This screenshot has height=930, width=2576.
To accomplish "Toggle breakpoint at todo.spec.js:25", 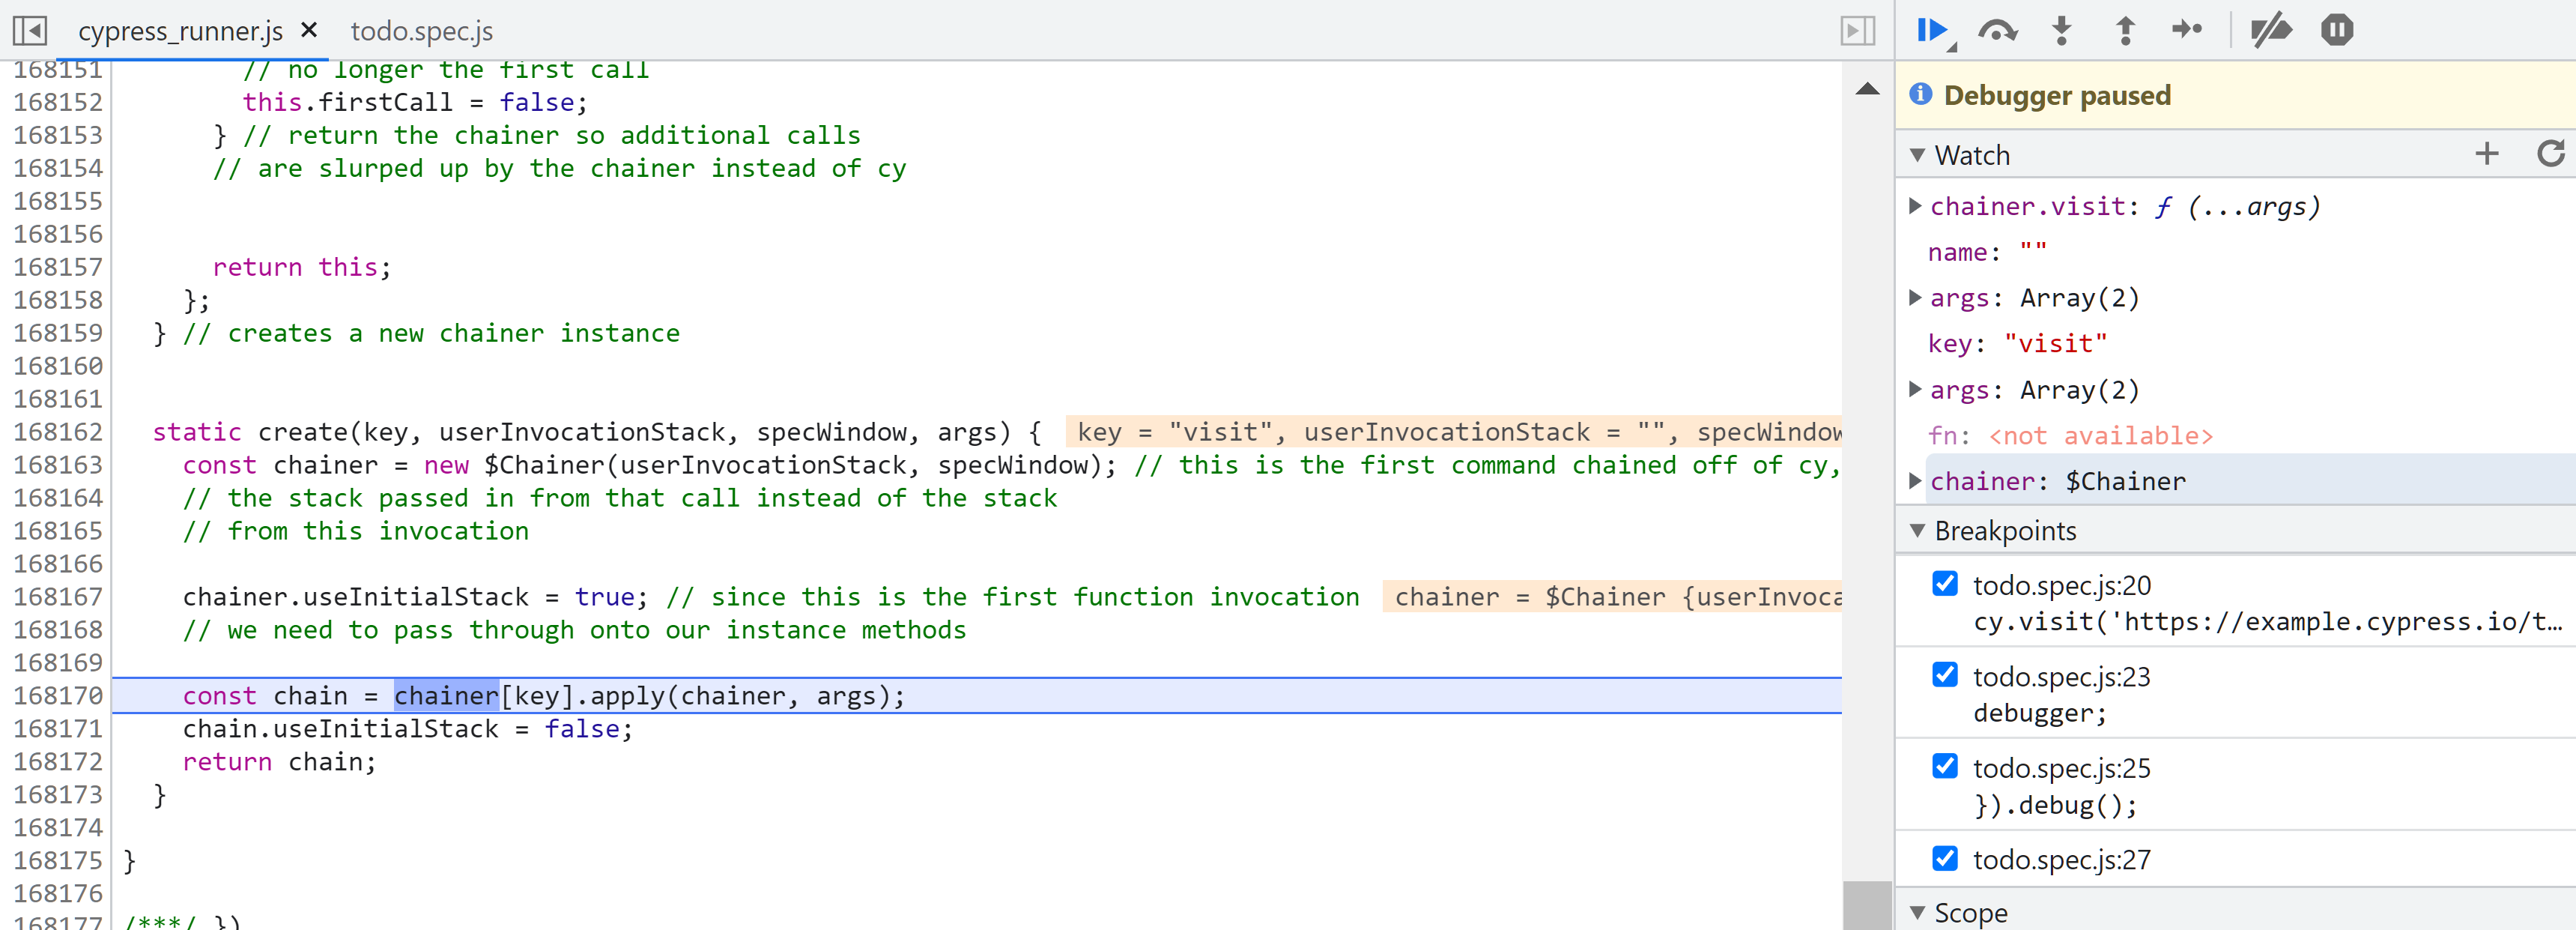I will point(1945,767).
